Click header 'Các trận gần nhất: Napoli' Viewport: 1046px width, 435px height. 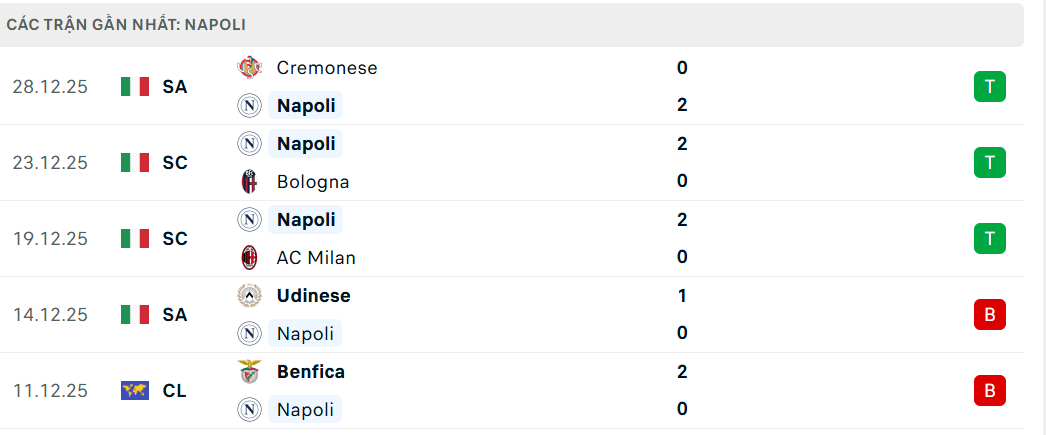126,24
